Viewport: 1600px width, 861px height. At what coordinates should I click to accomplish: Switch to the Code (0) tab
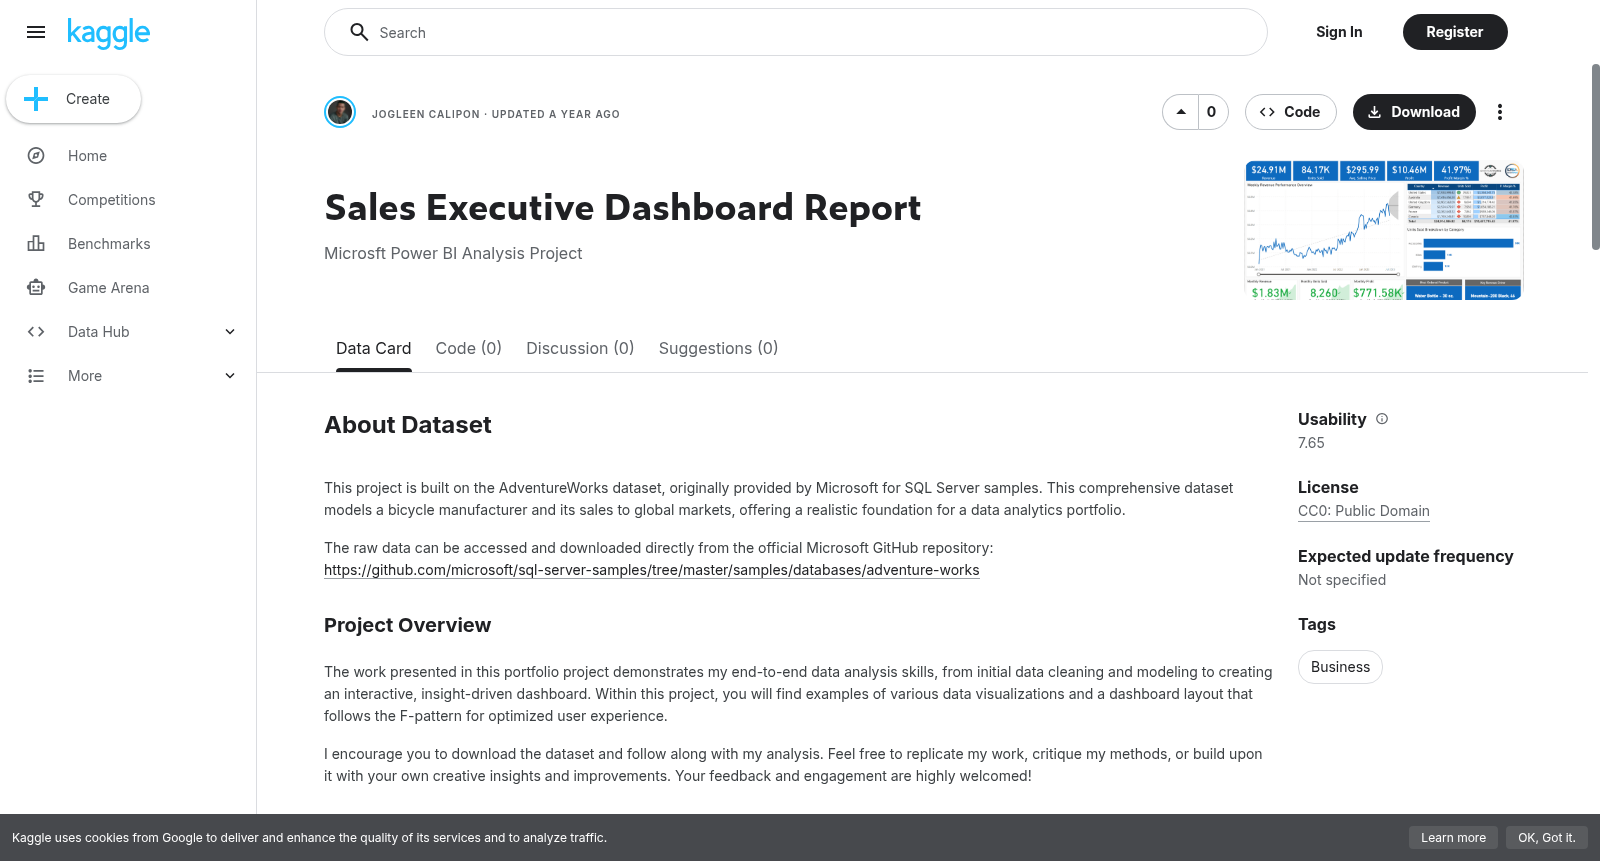click(x=469, y=348)
